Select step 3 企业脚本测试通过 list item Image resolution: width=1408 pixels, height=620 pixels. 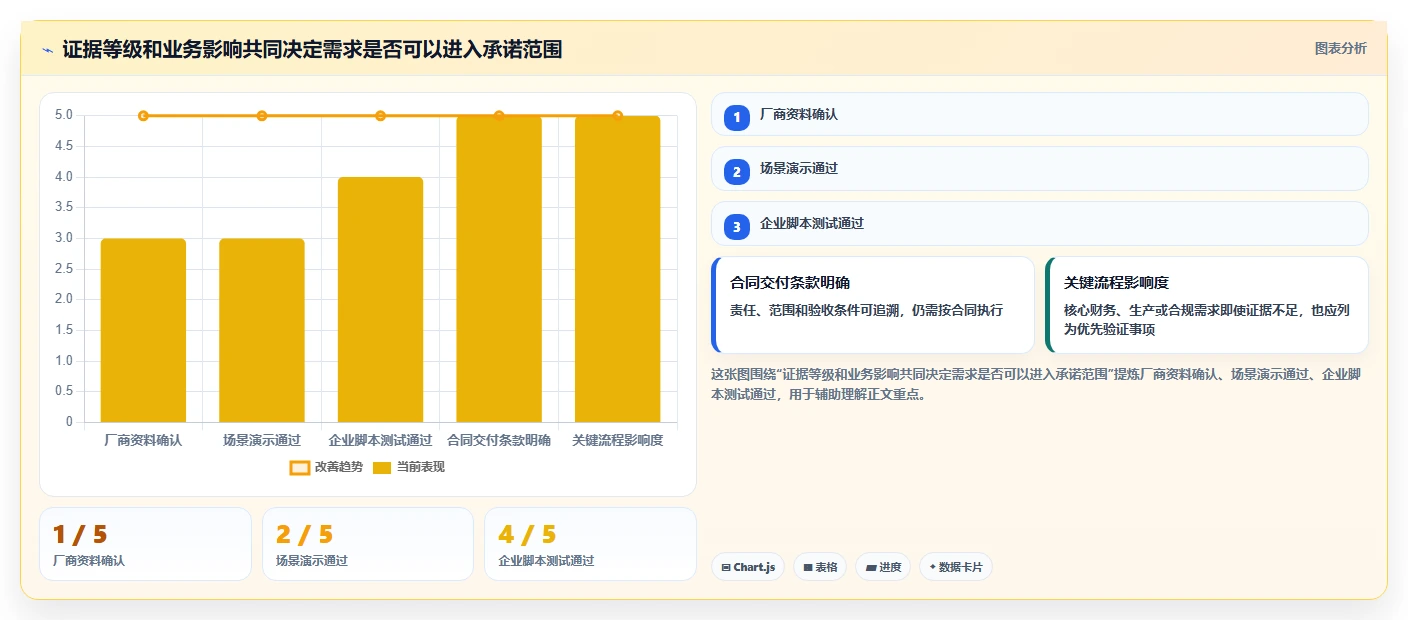[x=1039, y=224]
